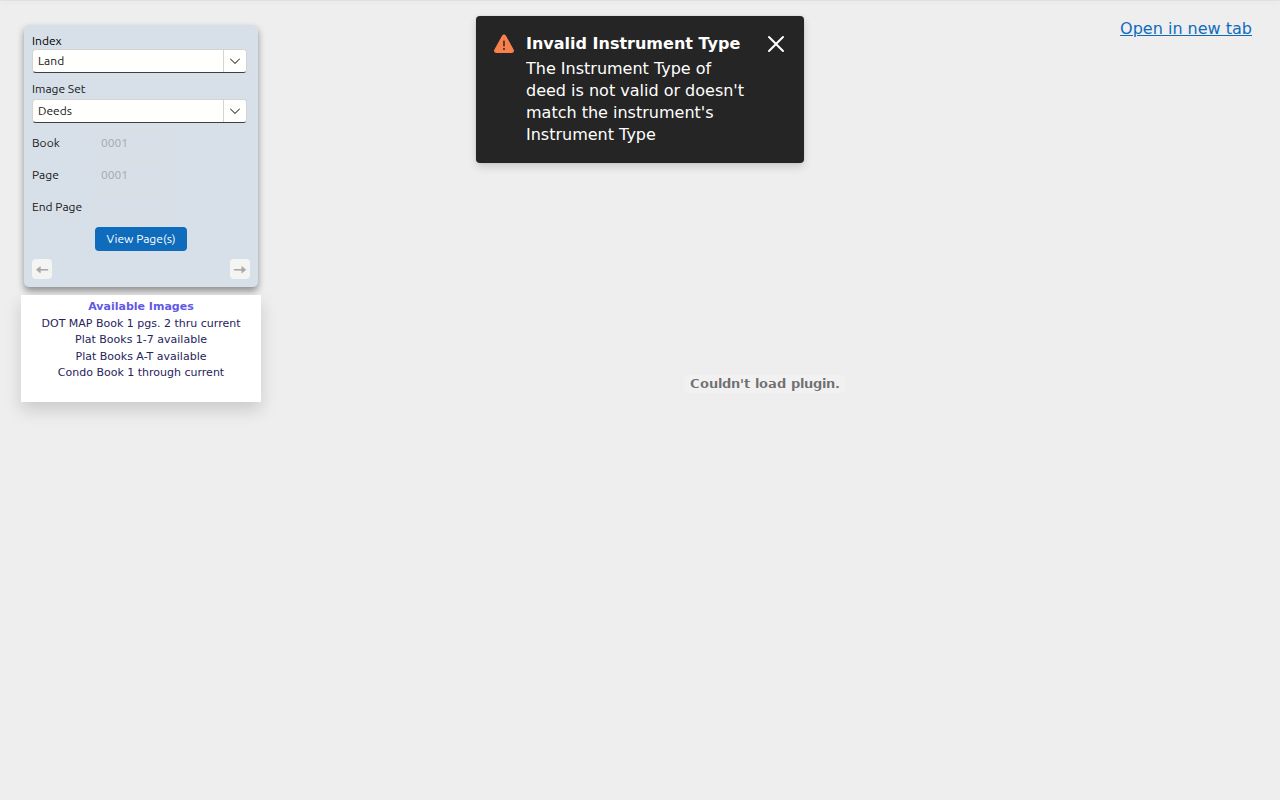This screenshot has height=800, width=1280.
Task: Click the 'Invalid Instrument Type' alert title
Action: [633, 43]
